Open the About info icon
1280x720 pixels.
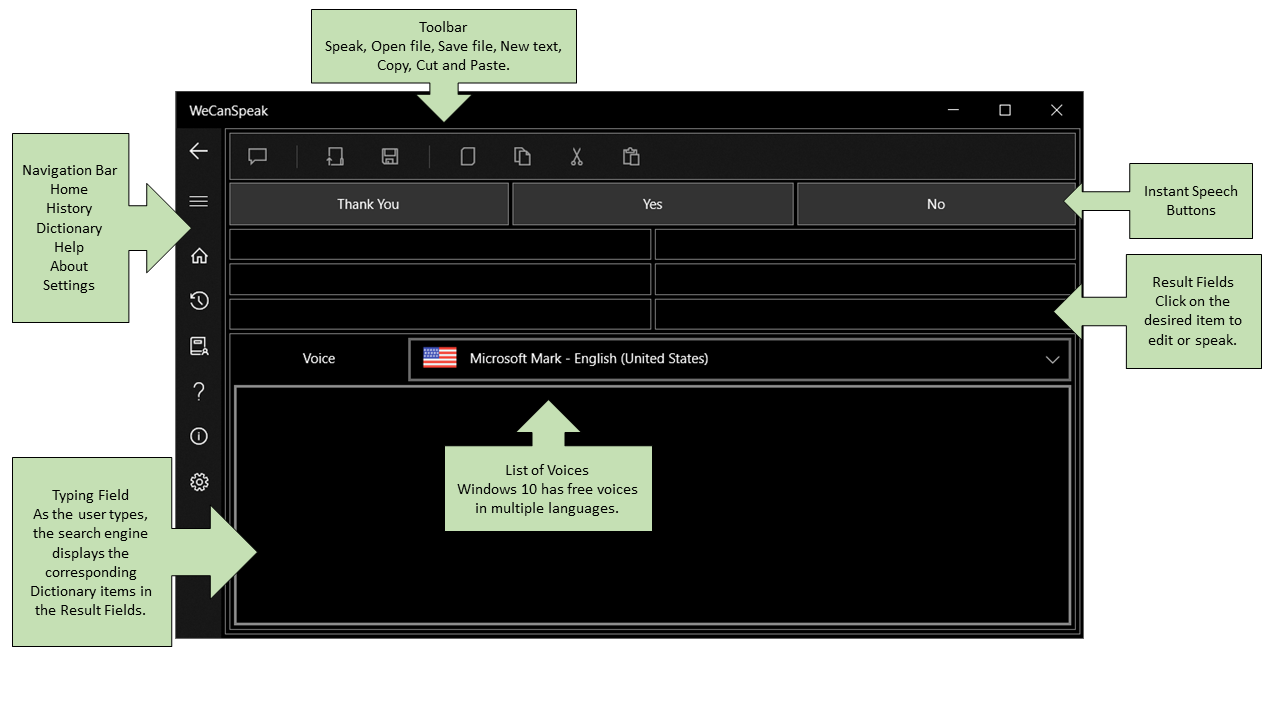tap(199, 436)
